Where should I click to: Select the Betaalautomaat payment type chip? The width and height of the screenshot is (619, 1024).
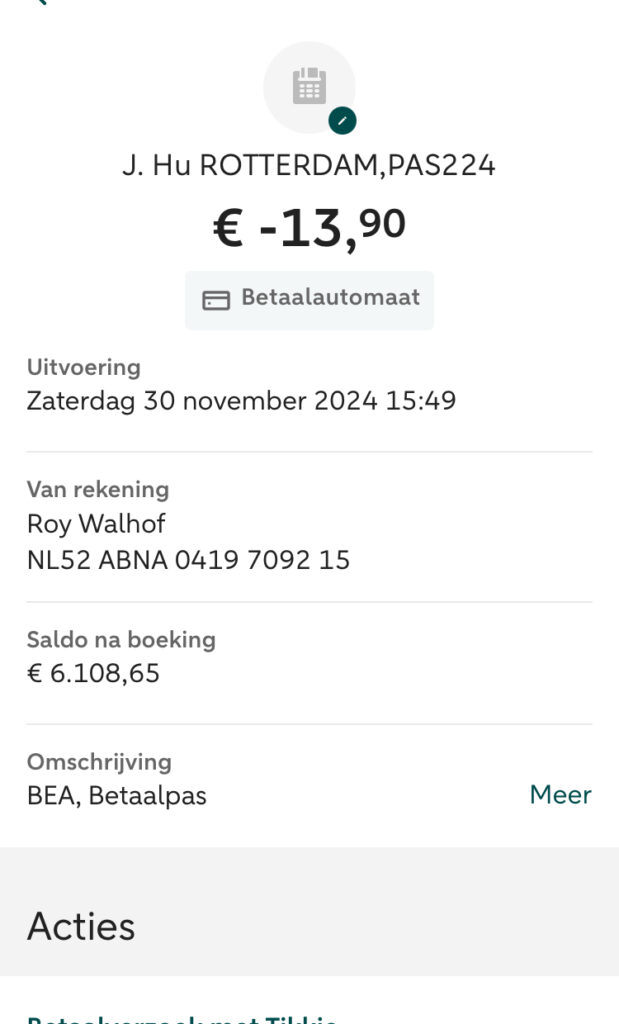(309, 299)
